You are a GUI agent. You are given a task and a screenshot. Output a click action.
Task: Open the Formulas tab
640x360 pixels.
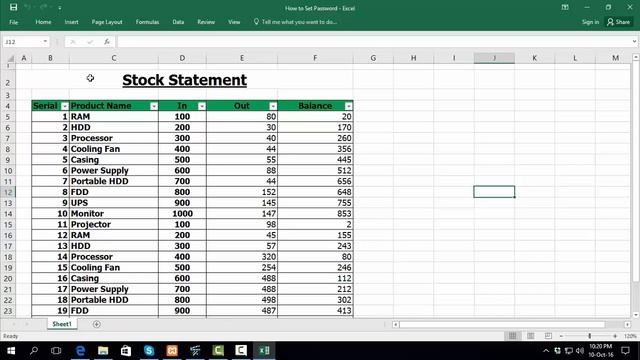[147, 22]
